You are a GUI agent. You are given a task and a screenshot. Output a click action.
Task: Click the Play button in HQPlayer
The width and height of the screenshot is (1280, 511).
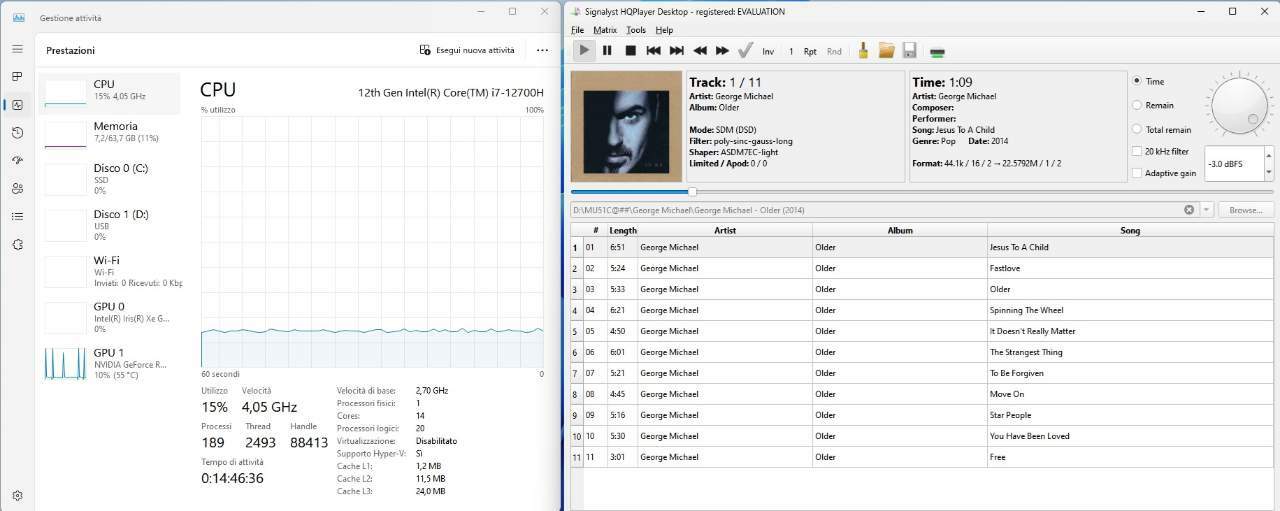click(584, 50)
